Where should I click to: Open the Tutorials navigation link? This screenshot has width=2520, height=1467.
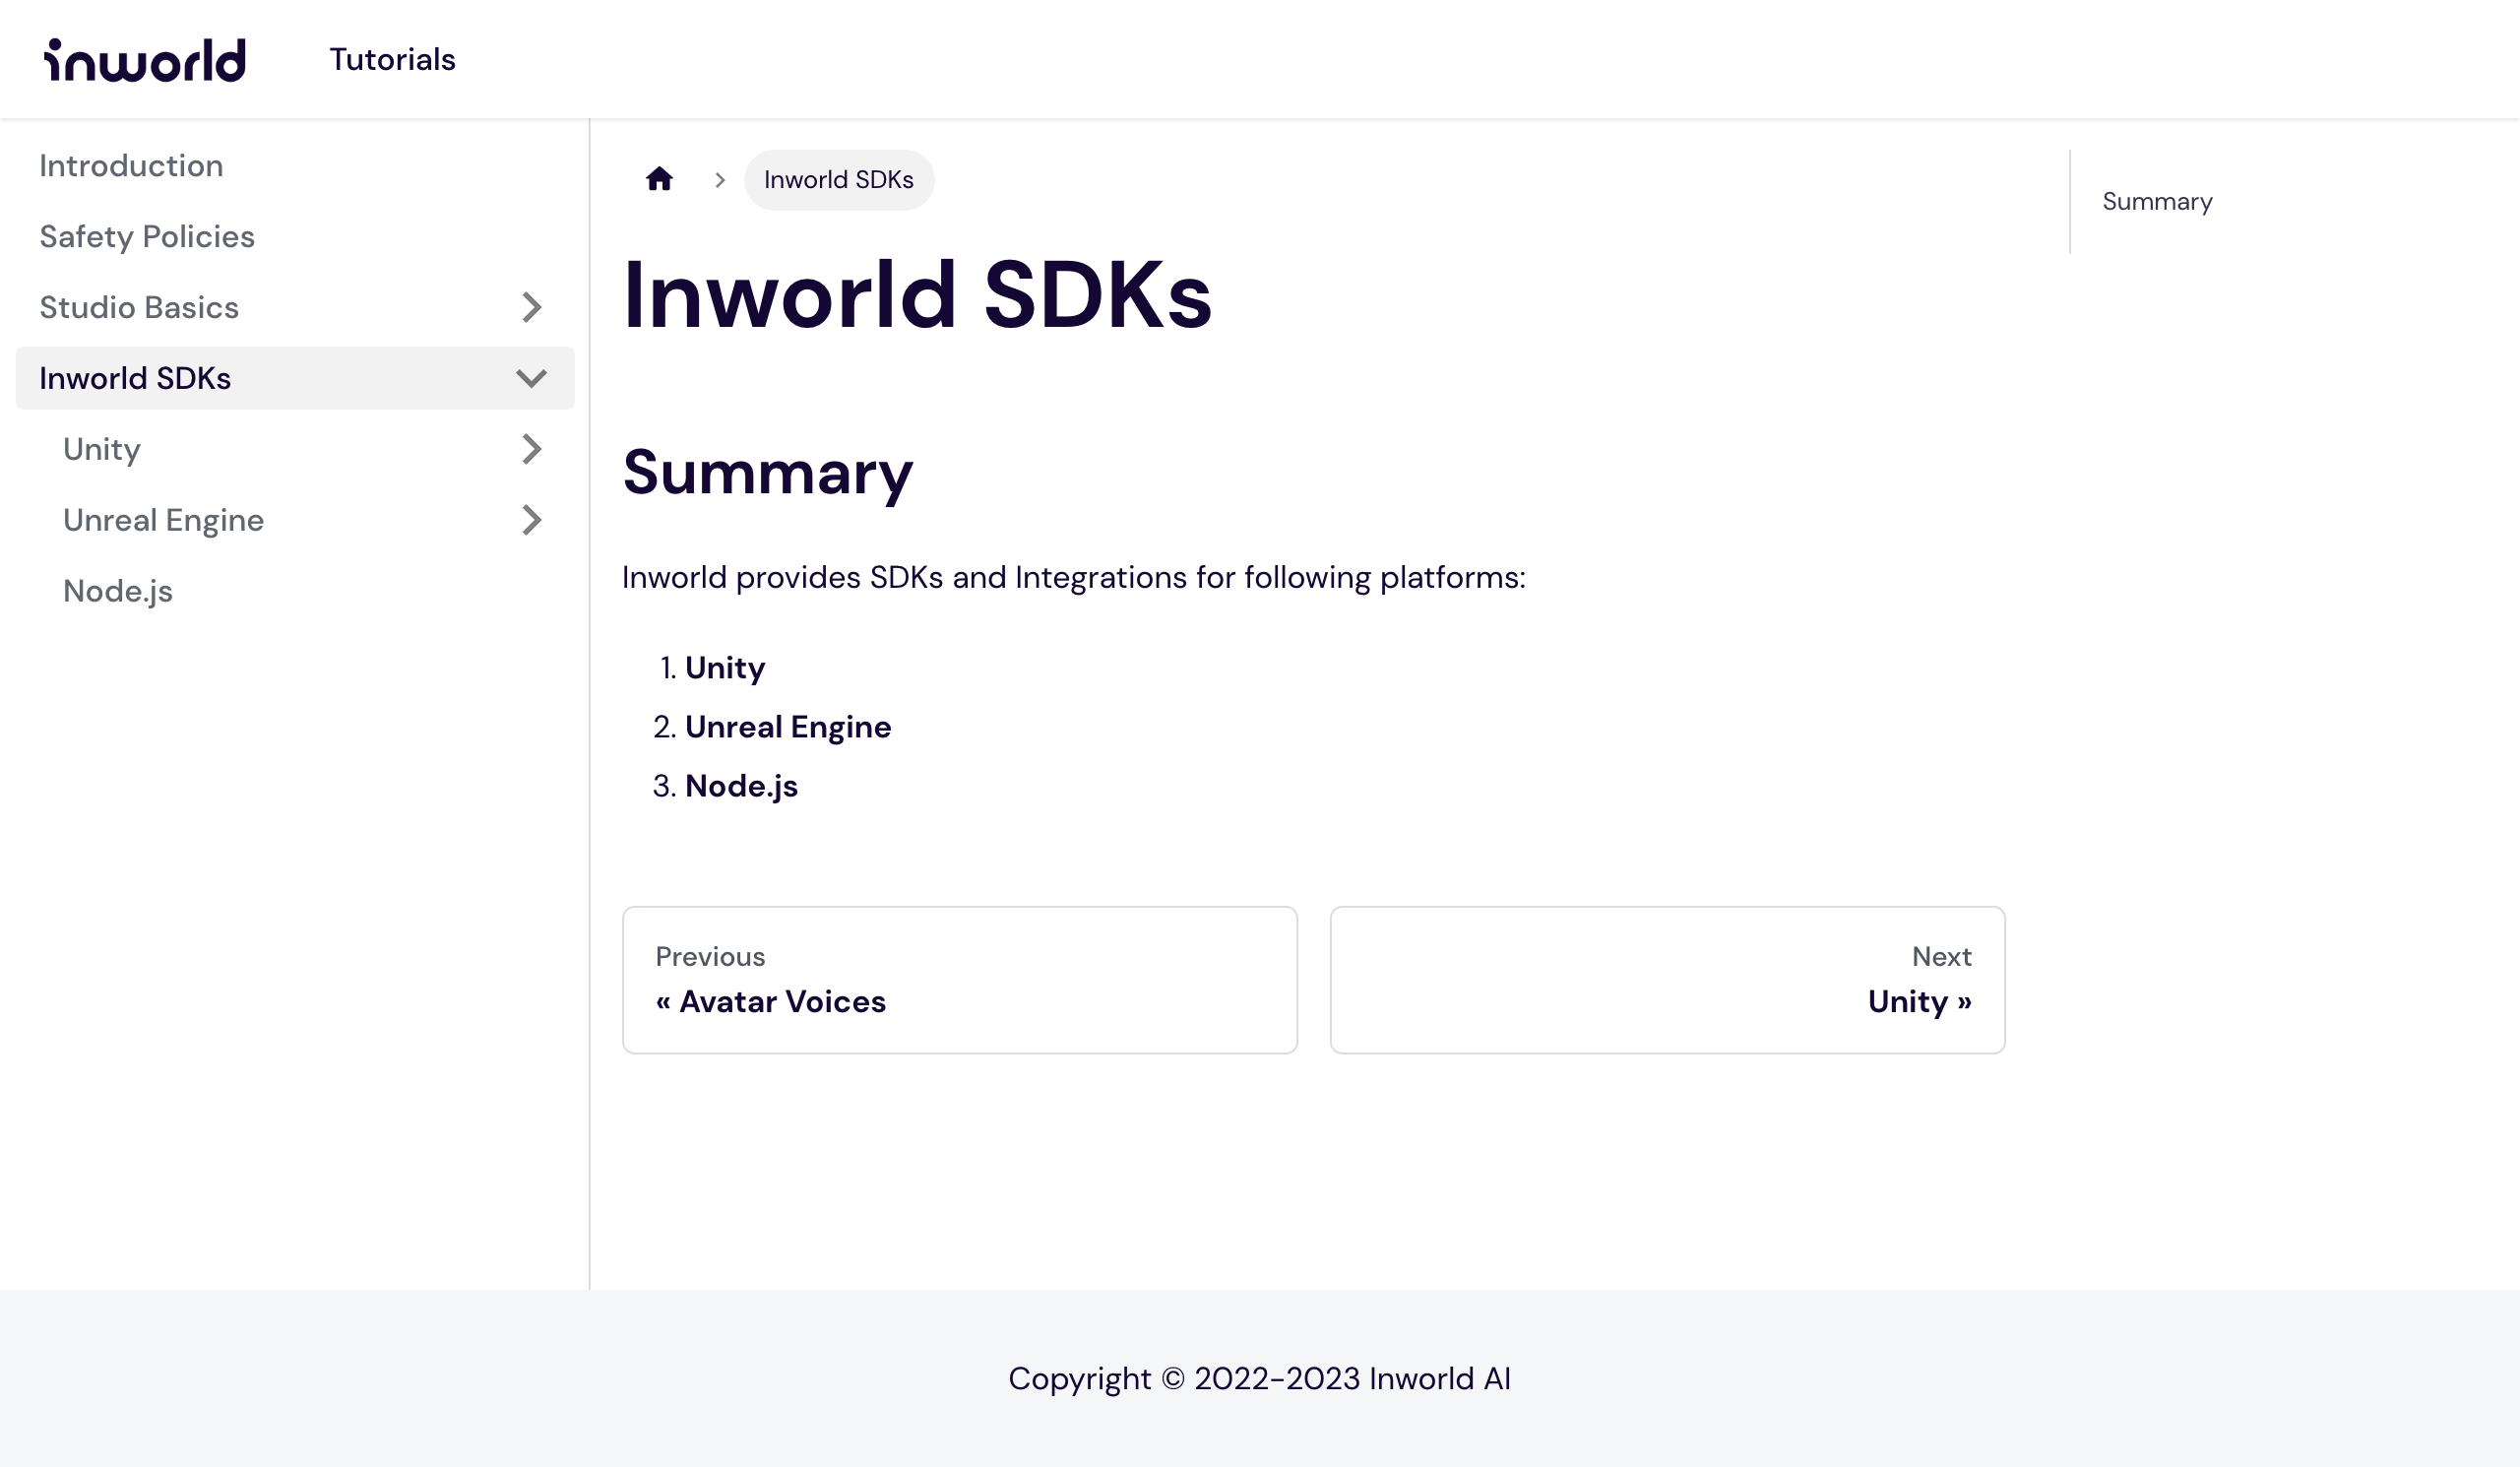coord(392,60)
